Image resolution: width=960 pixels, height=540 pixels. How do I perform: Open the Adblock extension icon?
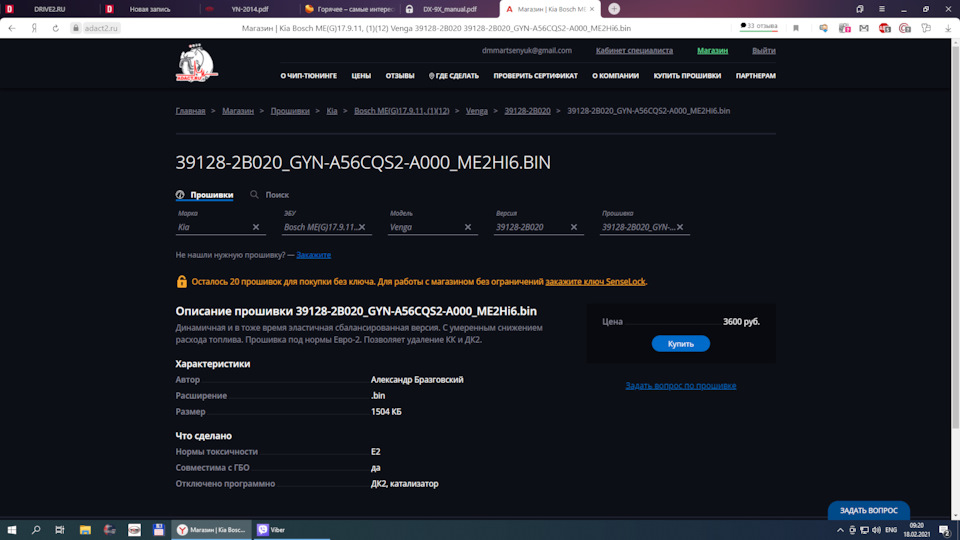click(x=884, y=28)
